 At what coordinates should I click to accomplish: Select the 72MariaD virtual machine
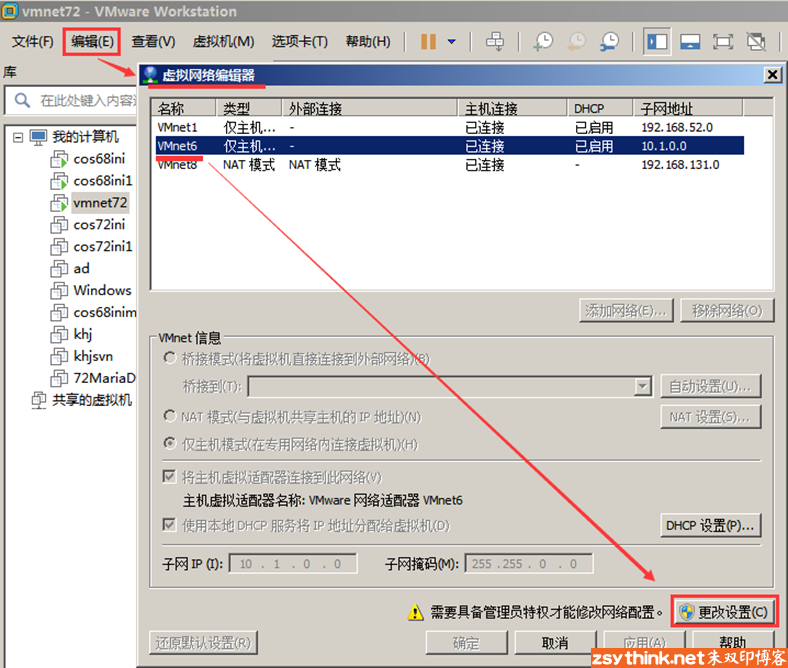[x=104, y=378]
